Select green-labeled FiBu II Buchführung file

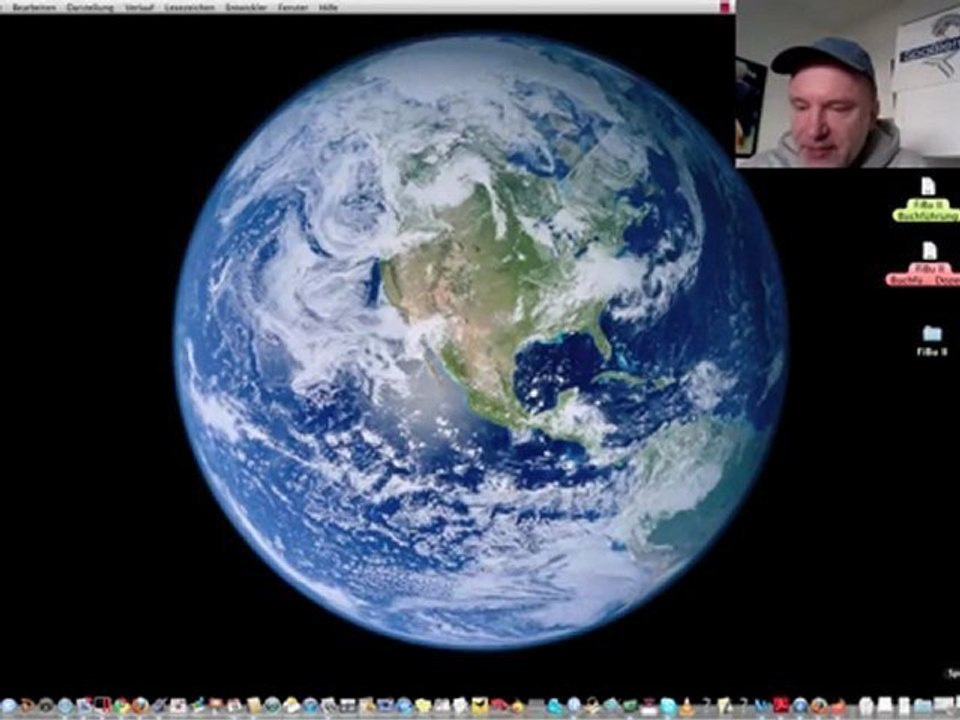[928, 200]
